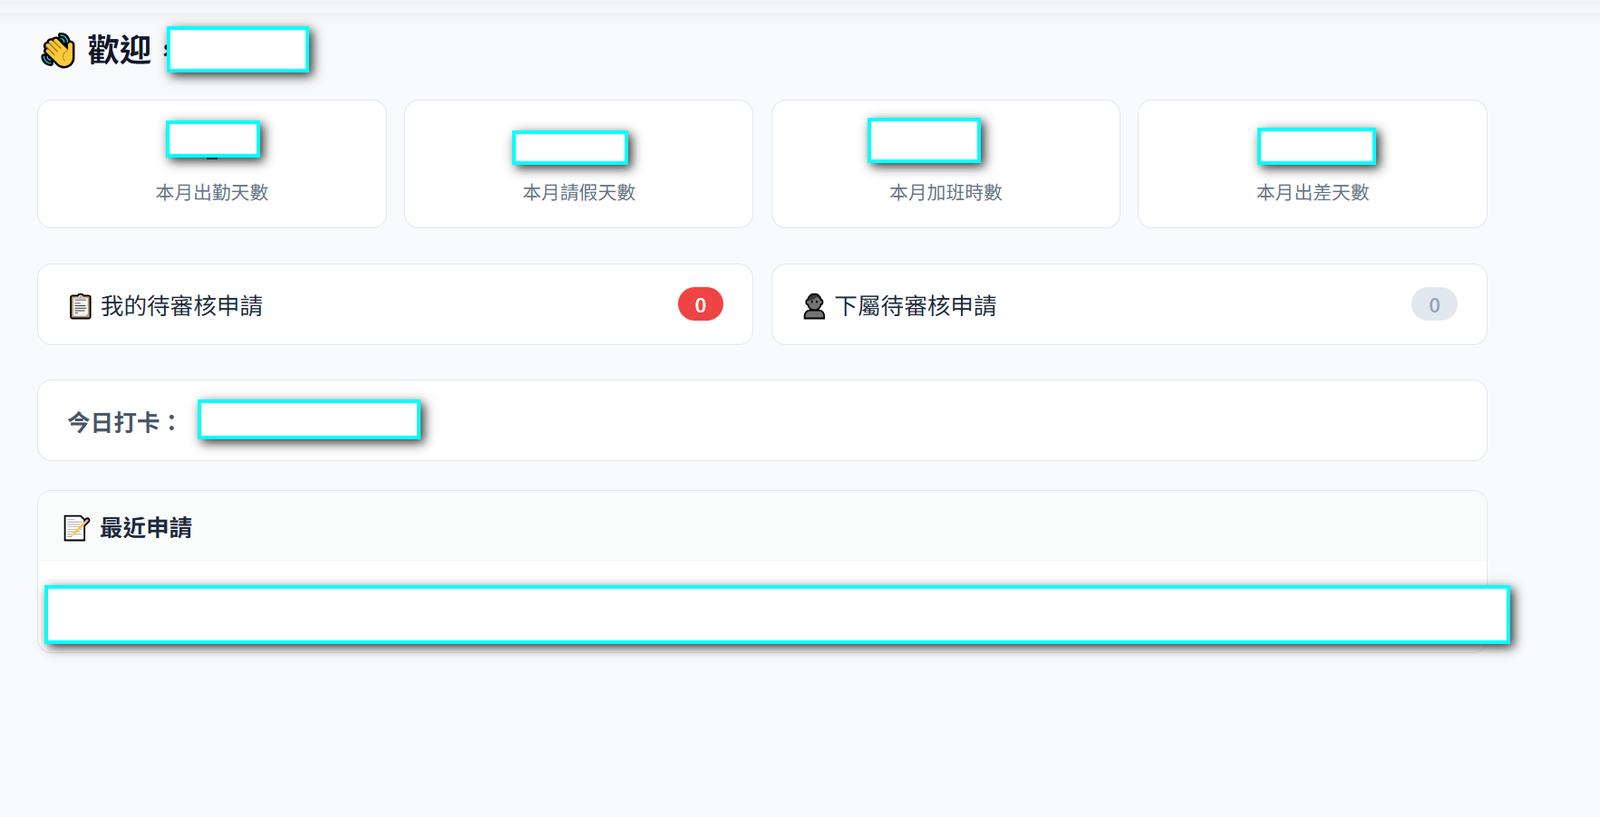Click the 最近申請 heading
1600x817 pixels.
click(x=146, y=528)
